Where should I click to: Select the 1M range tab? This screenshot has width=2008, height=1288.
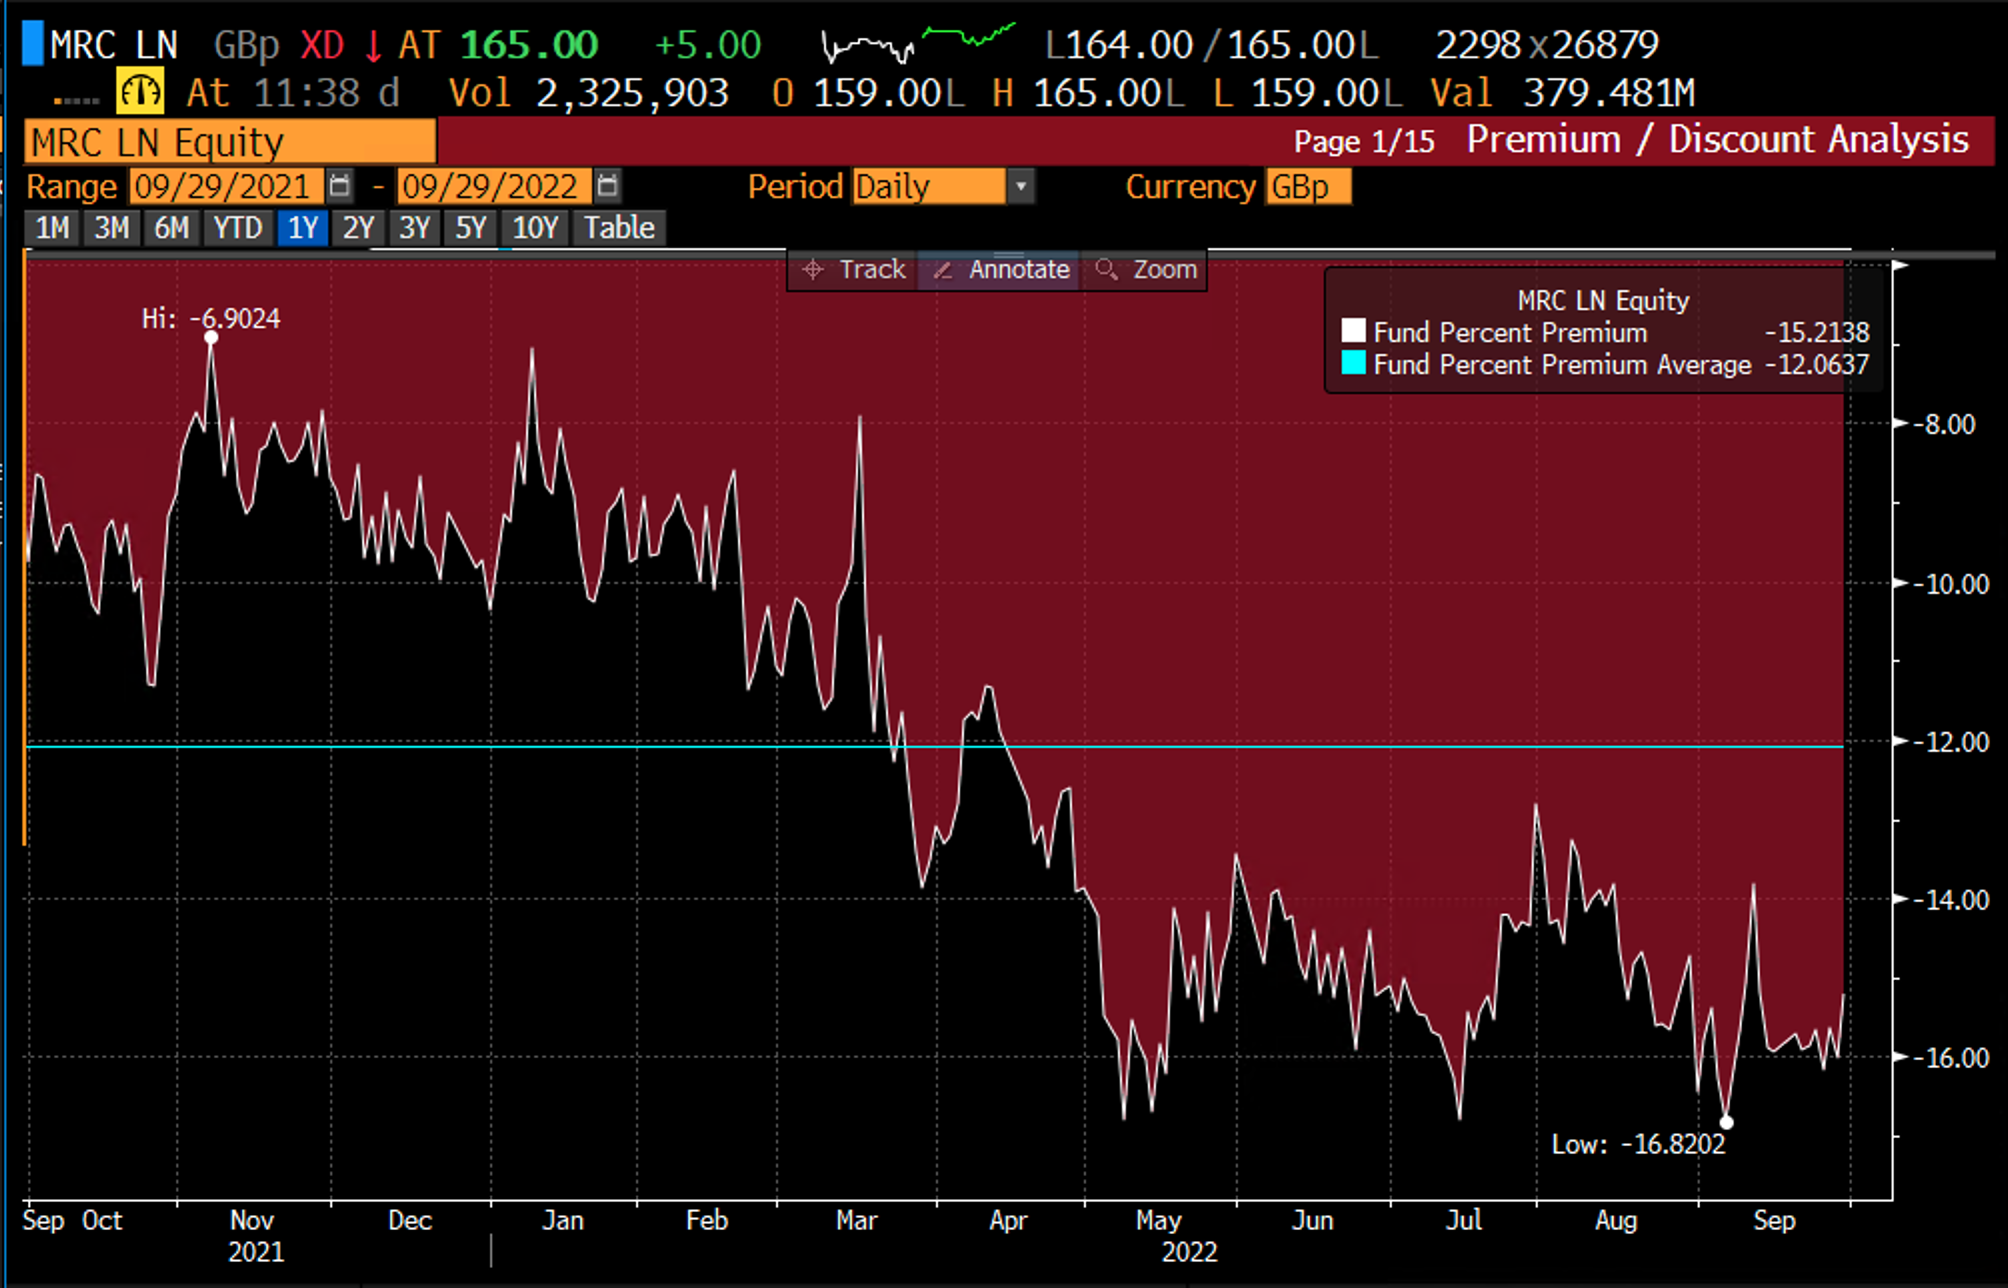click(52, 228)
